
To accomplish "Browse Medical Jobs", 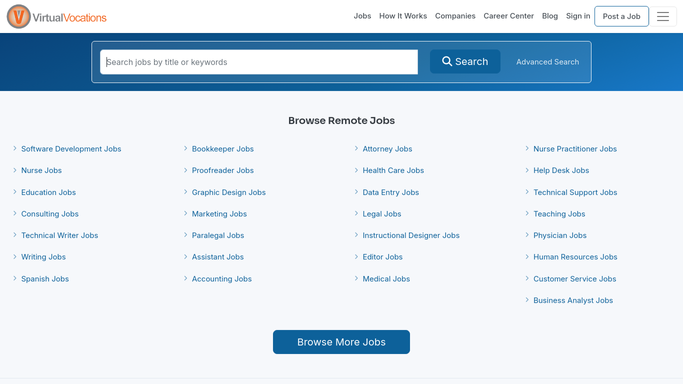I will [386, 279].
